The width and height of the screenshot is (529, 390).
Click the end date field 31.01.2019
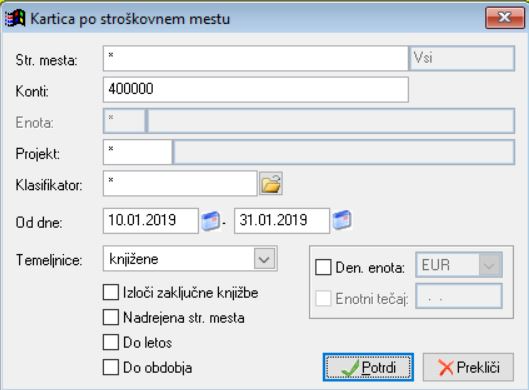[x=282, y=221]
